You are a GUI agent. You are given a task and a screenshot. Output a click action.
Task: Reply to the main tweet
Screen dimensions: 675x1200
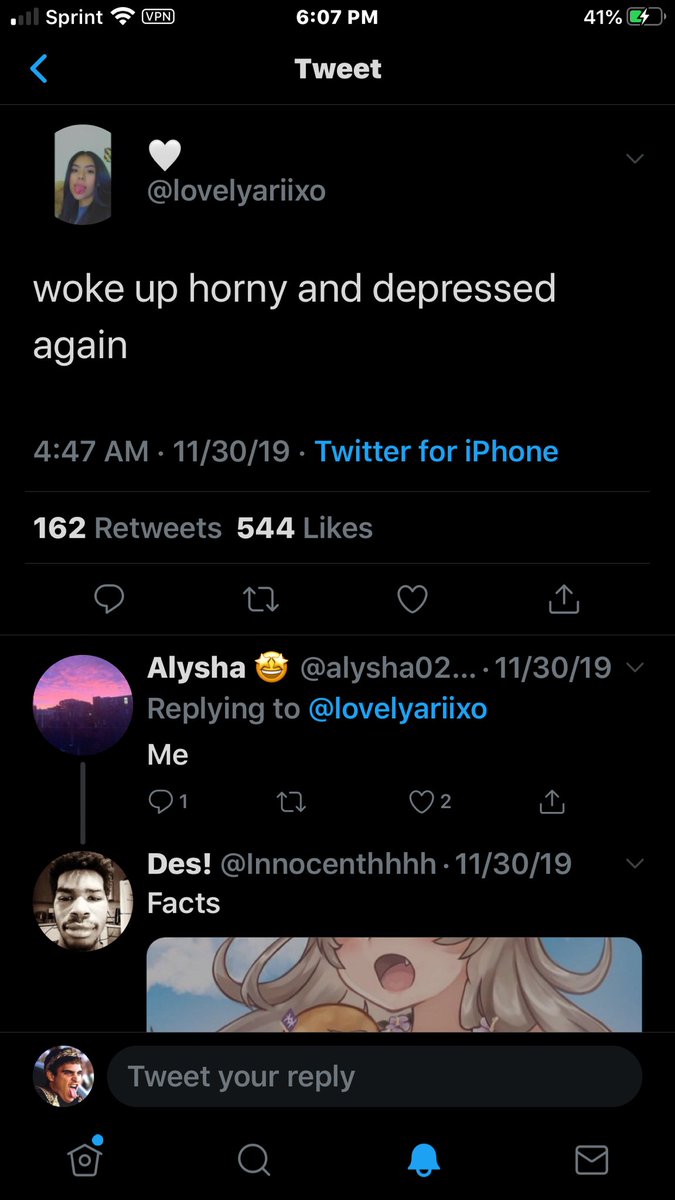pyautogui.click(x=108, y=599)
